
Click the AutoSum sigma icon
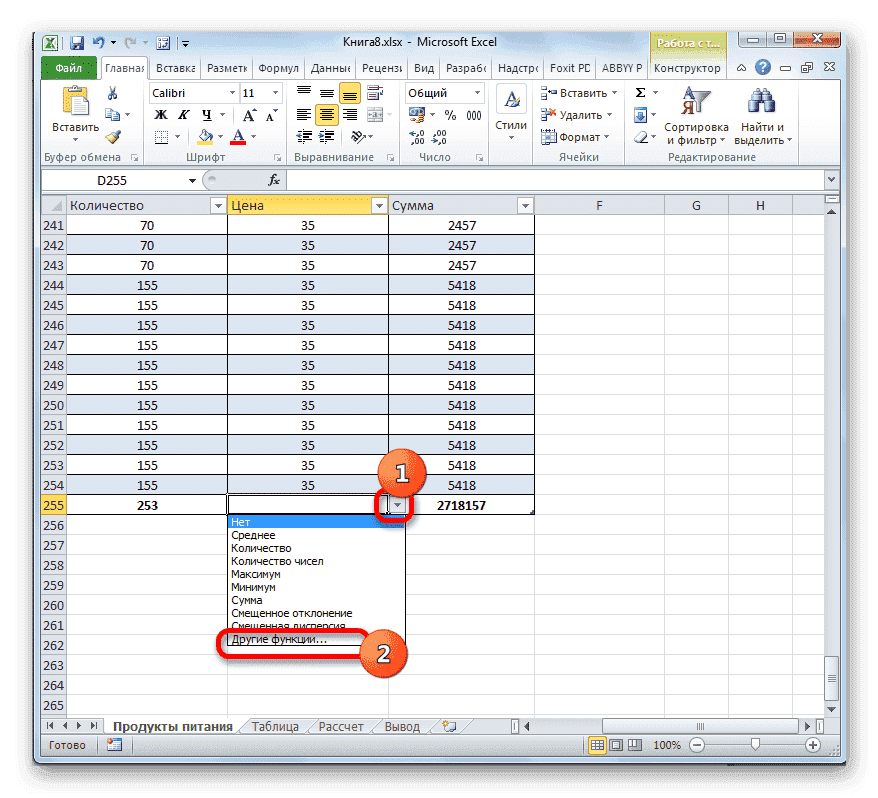pyautogui.click(x=640, y=92)
